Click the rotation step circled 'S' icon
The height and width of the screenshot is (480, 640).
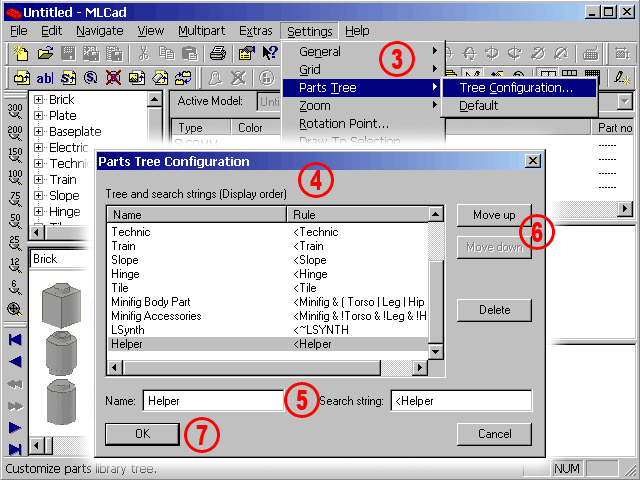click(x=91, y=78)
